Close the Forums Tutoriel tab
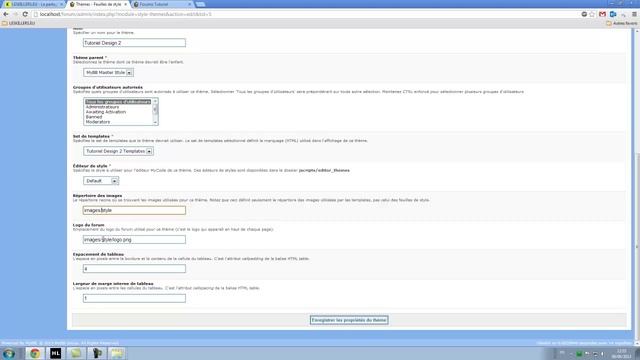Image resolution: width=640 pixels, height=360 pixels. pos(190,4)
